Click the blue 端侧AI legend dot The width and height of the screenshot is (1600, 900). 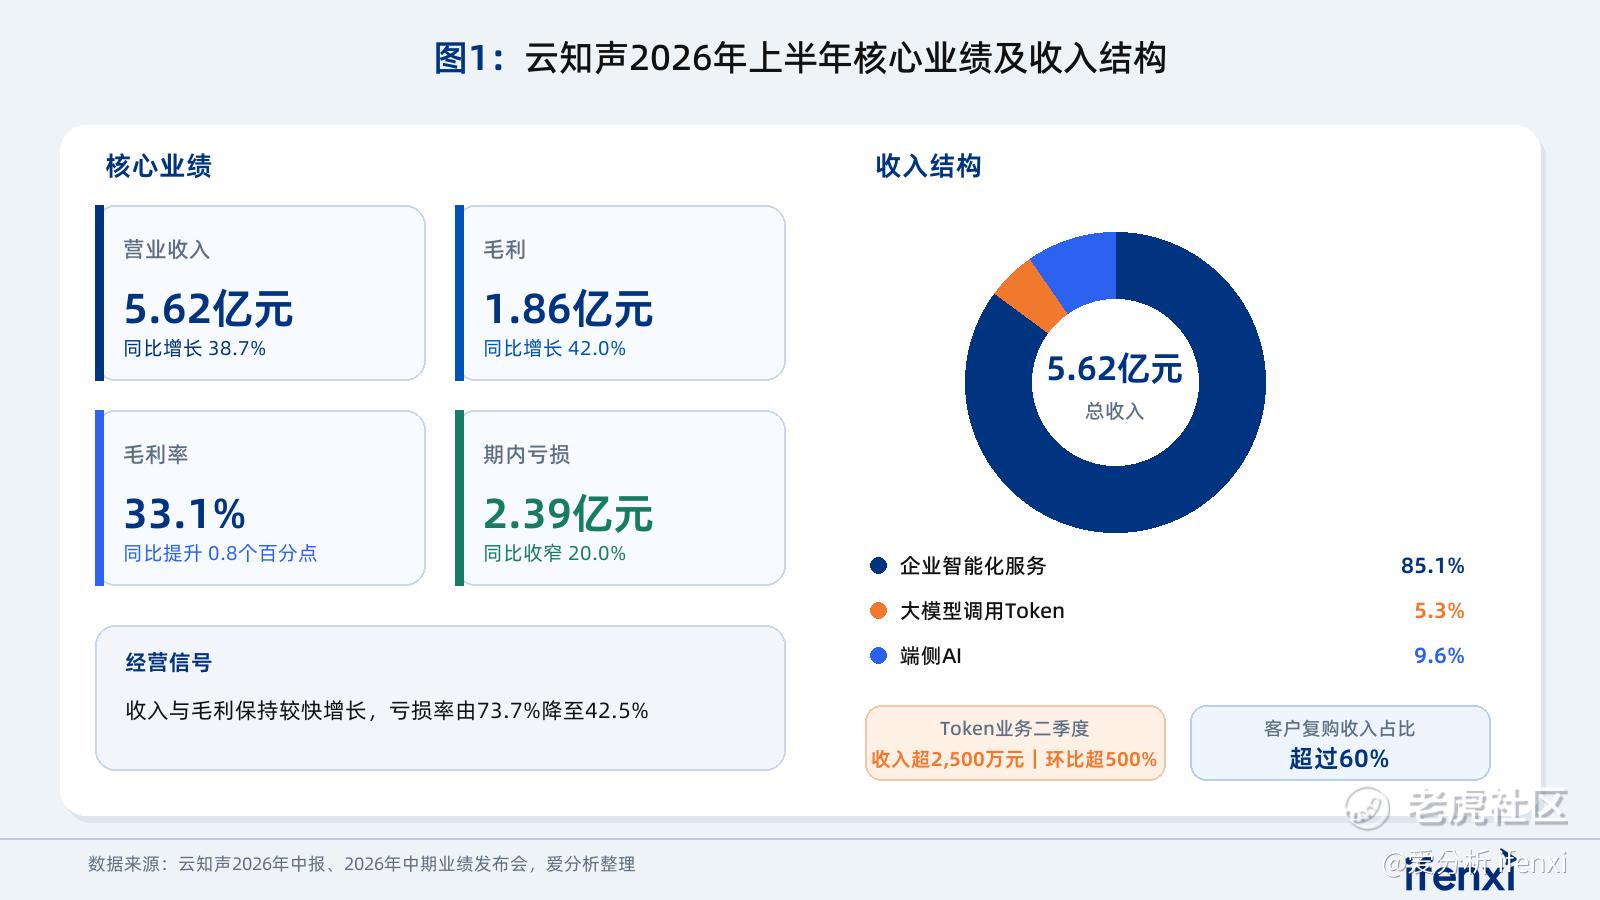879,656
